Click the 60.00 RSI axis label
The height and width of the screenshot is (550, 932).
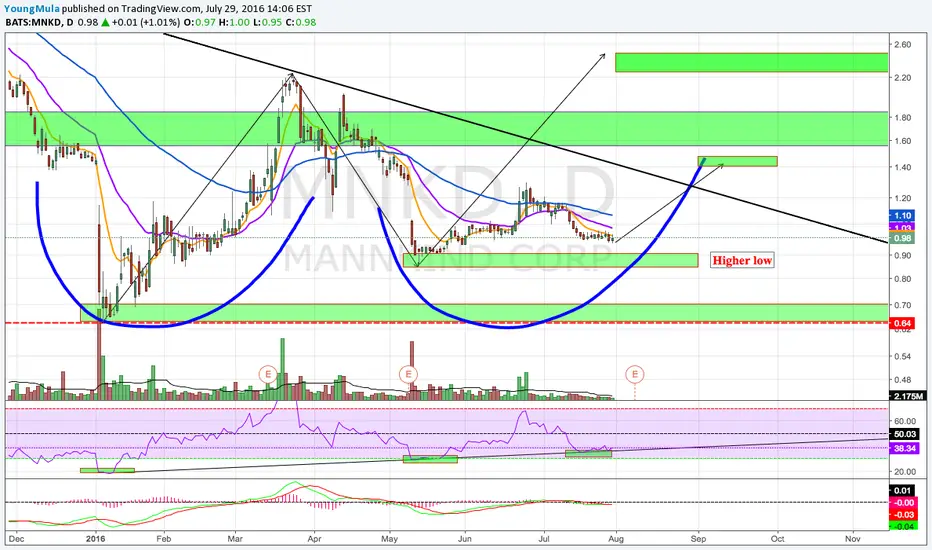click(x=904, y=421)
